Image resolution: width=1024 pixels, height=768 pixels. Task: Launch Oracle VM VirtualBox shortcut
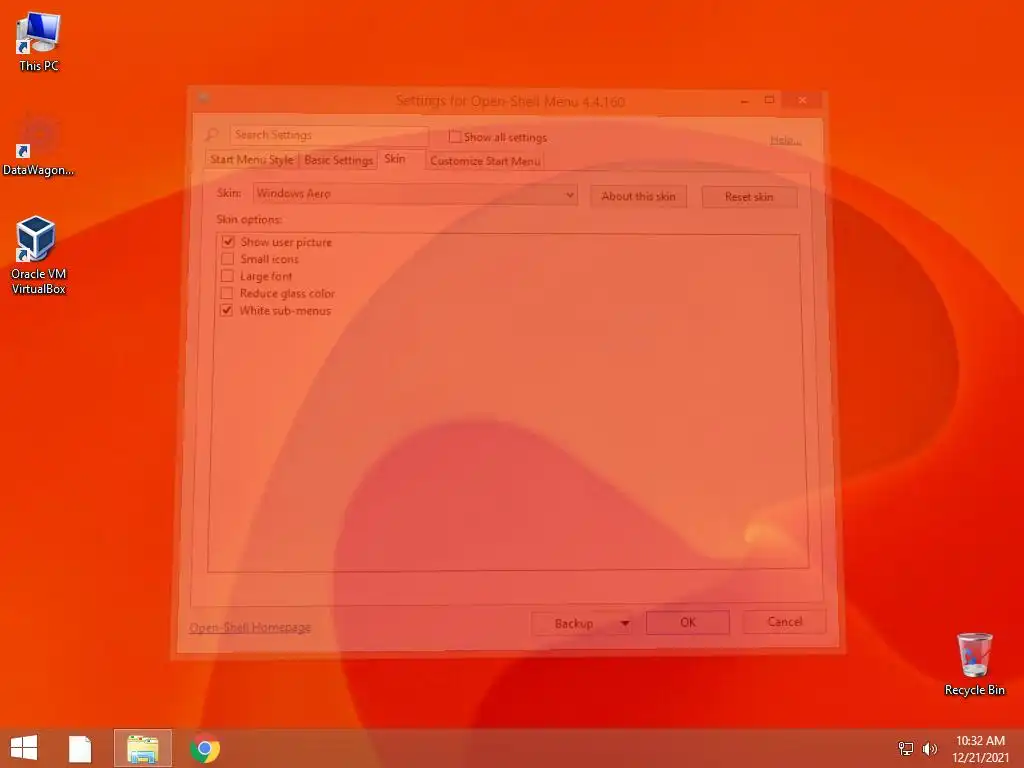coord(39,255)
